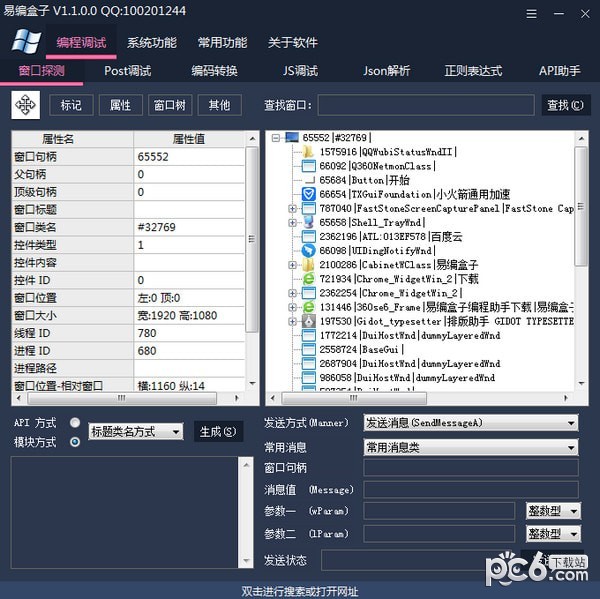Click the window finder crosshair drag icon
Screen dimensions: 600x599
click(x=25, y=105)
